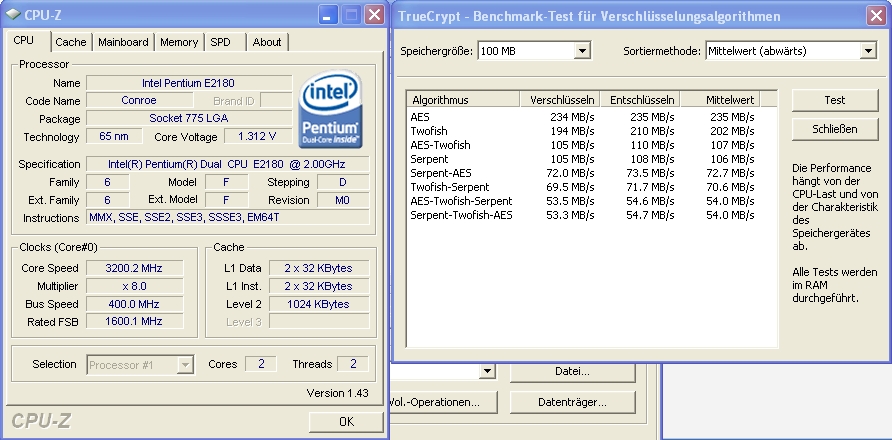
Task: Click the CPU-Z title bar chip icon
Action: 11,14
